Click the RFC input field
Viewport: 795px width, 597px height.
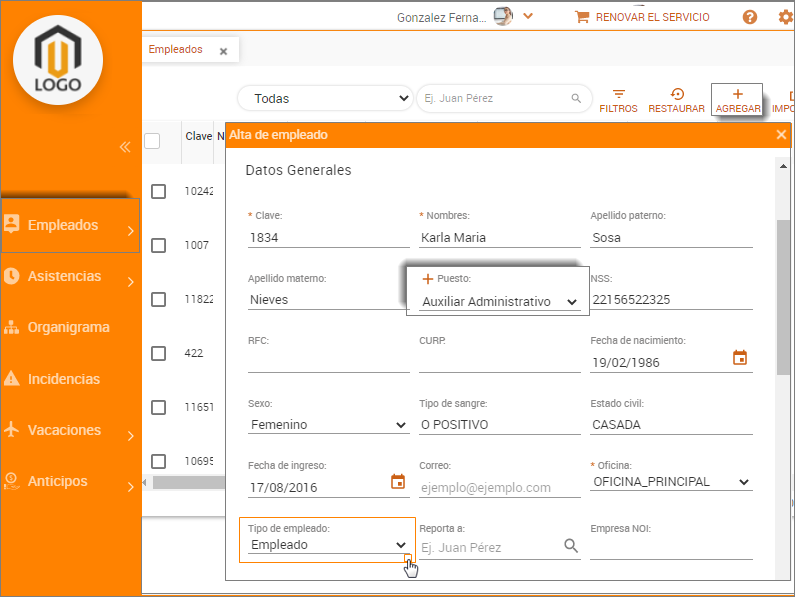tap(328, 362)
